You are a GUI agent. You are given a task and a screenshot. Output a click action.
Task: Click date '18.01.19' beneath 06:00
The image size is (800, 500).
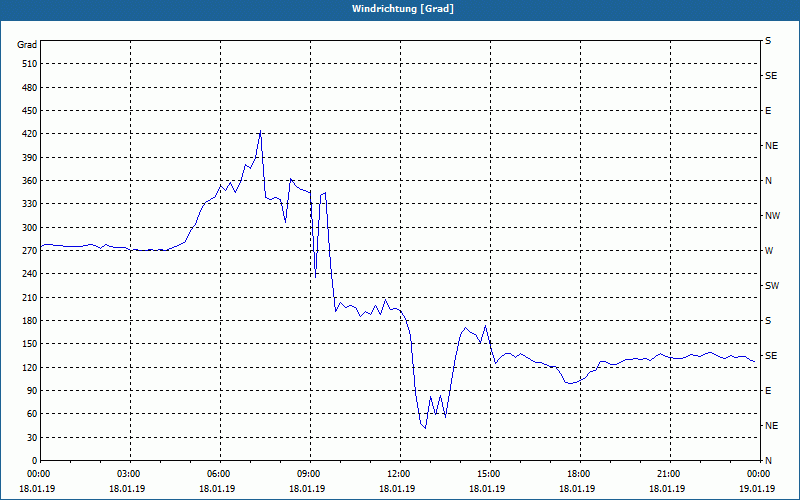(x=217, y=489)
